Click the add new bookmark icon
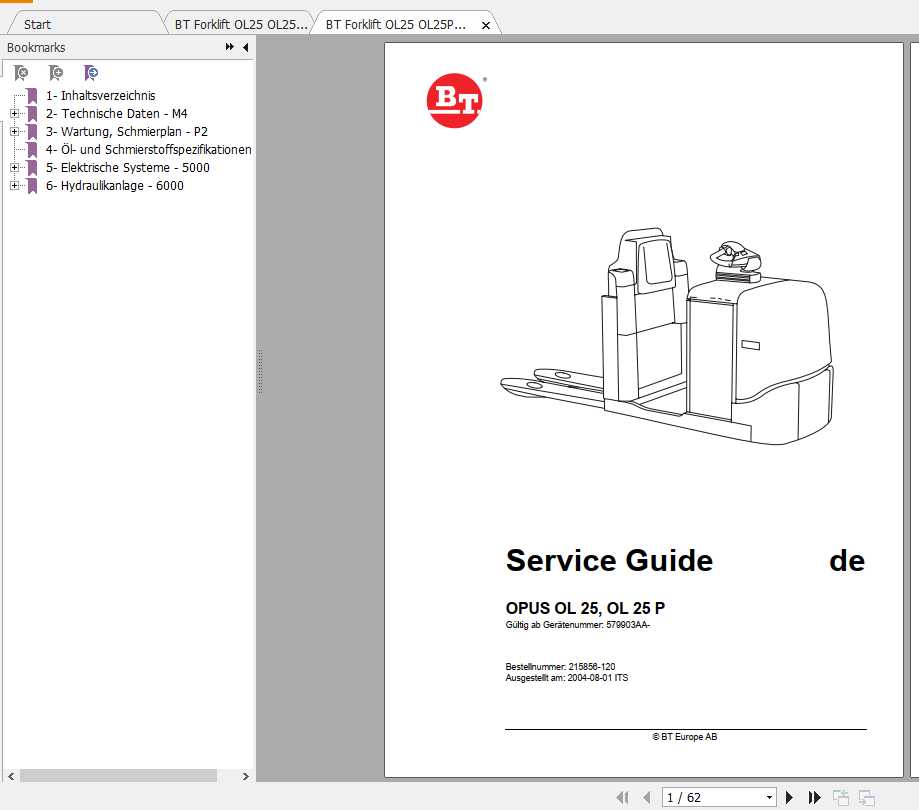The image size is (919, 810). click(x=56, y=73)
